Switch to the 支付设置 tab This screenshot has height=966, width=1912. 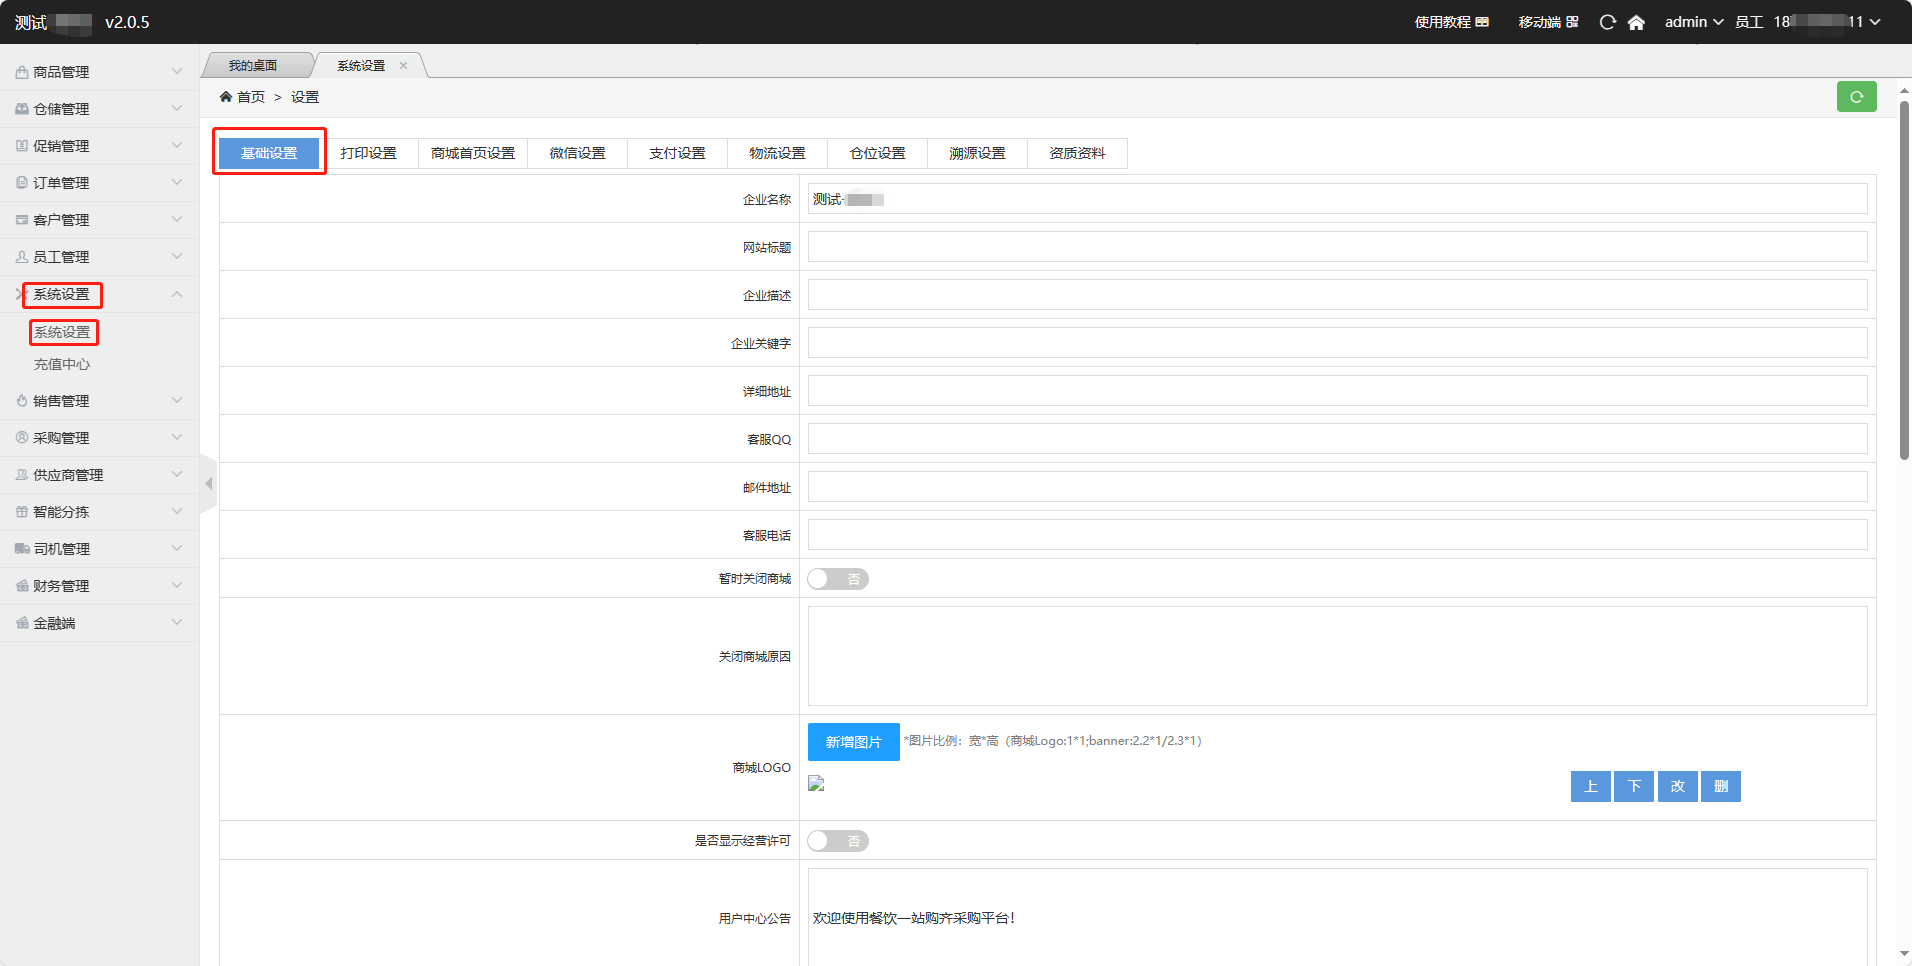[x=677, y=153]
